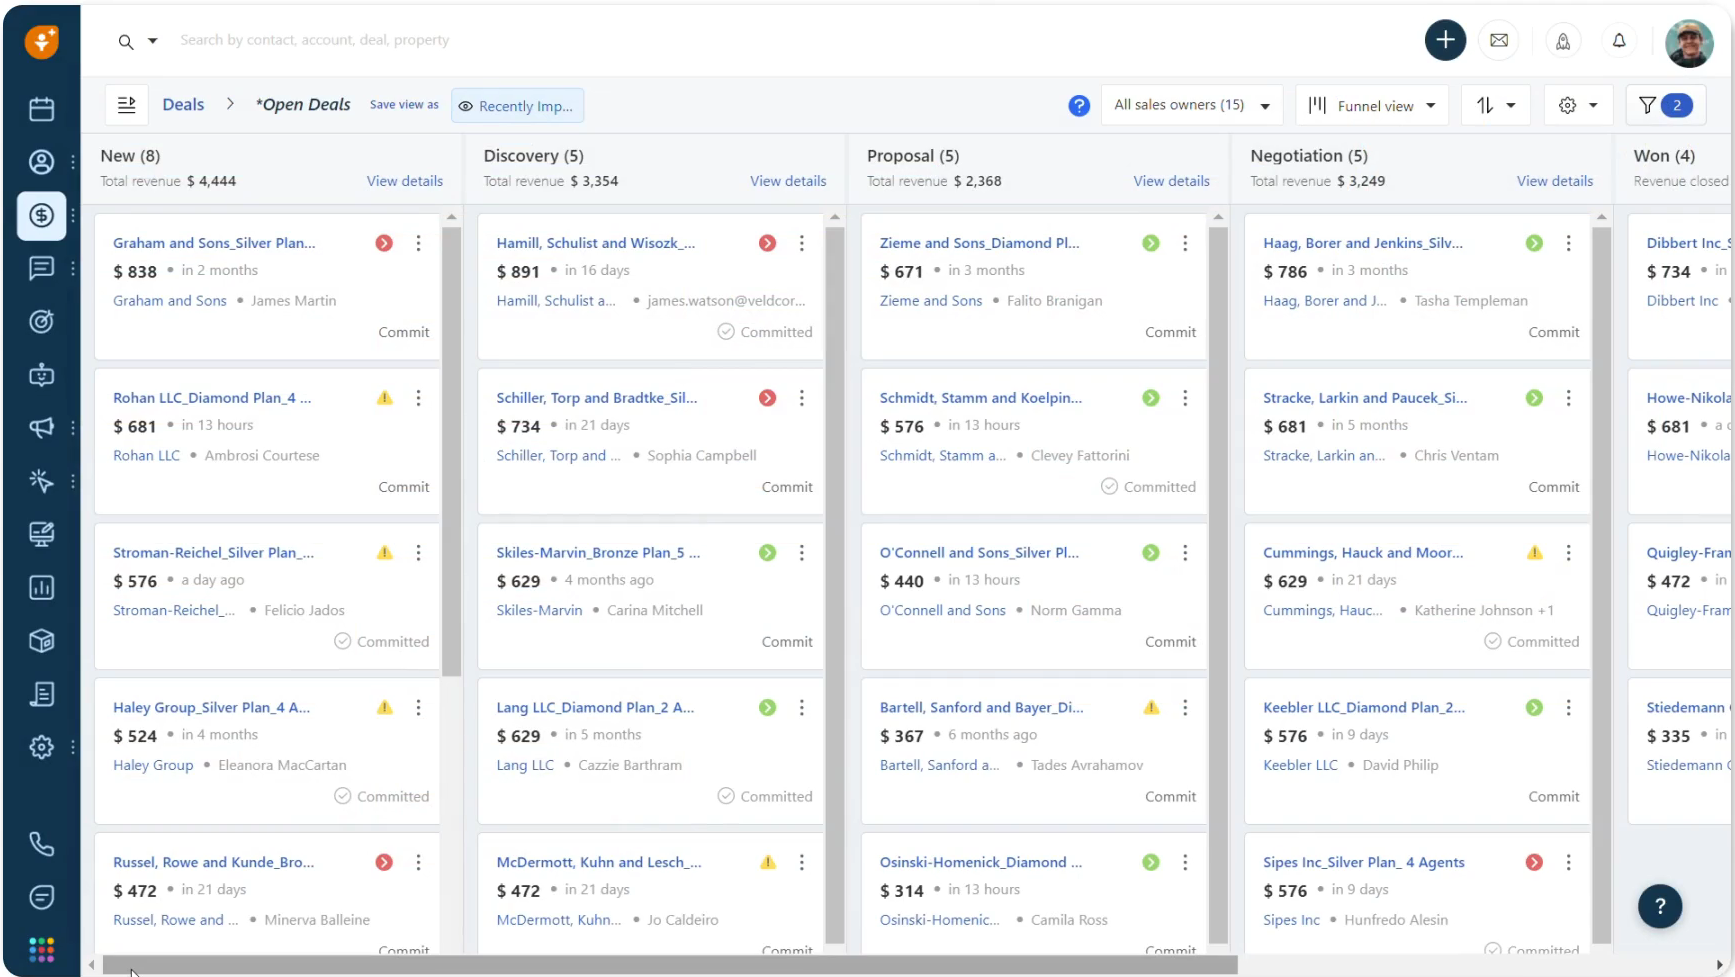Viewport: 1735px width, 977px height.
Task: Open Deals breadcrumb
Action: (x=183, y=105)
